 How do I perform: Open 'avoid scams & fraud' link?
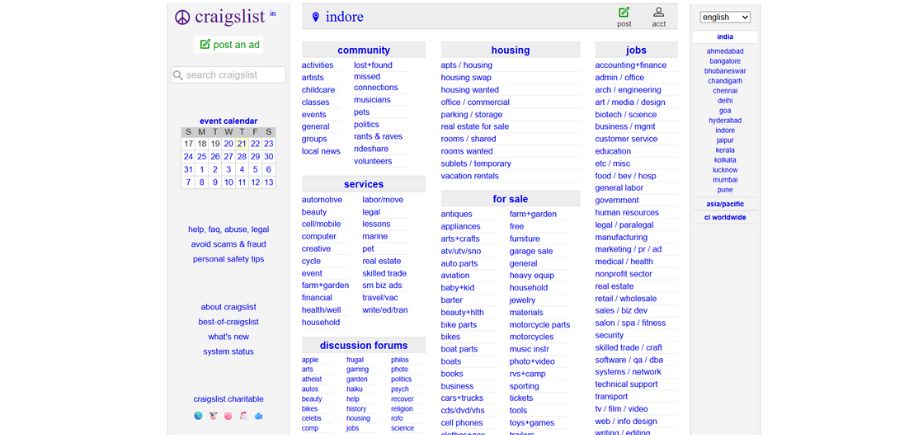228,244
